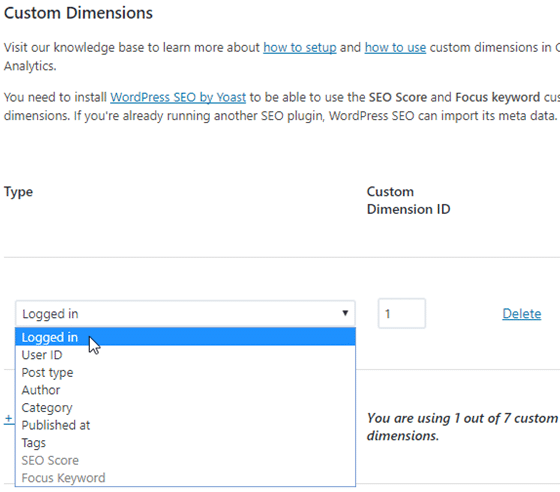The width and height of the screenshot is (560, 492).
Task: Select the 'User ID' option
Action: (x=185, y=355)
